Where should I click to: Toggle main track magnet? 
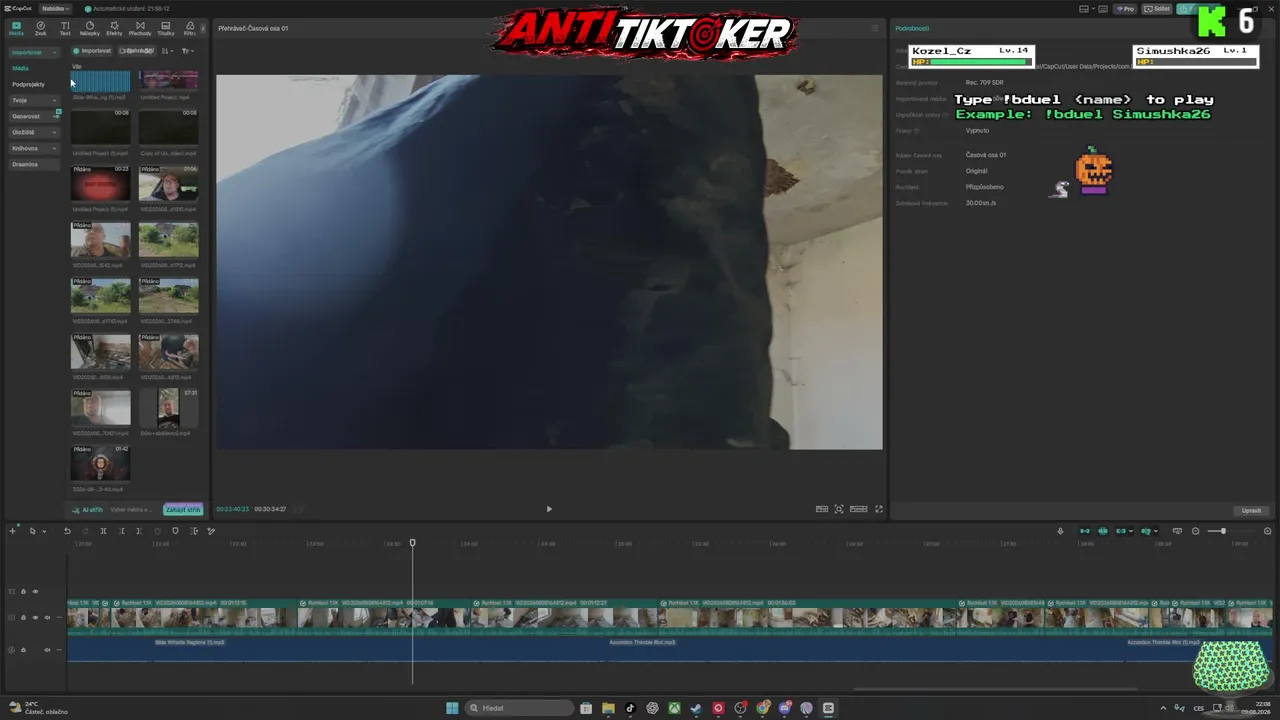(1085, 531)
